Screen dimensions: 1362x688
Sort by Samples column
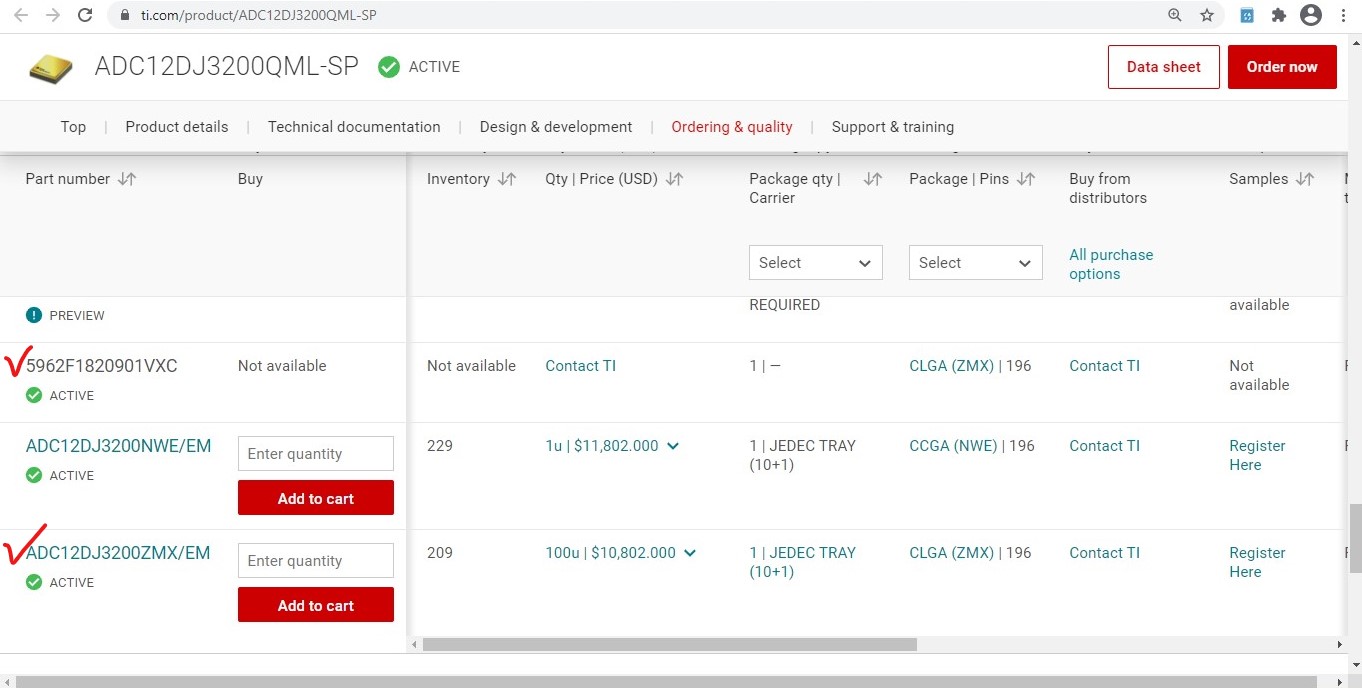tap(1305, 179)
